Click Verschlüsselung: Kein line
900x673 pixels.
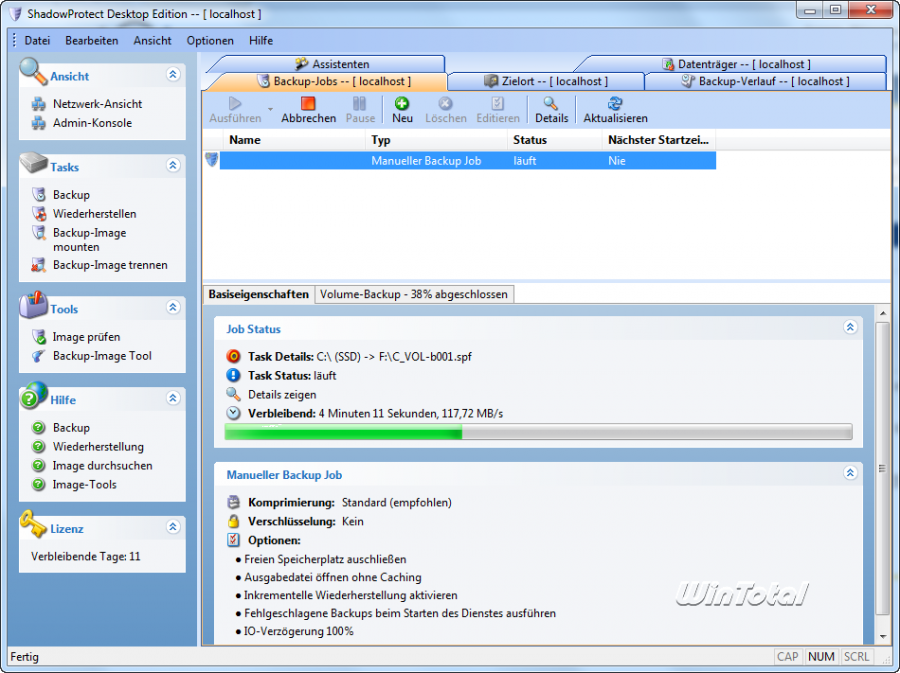tap(295, 522)
